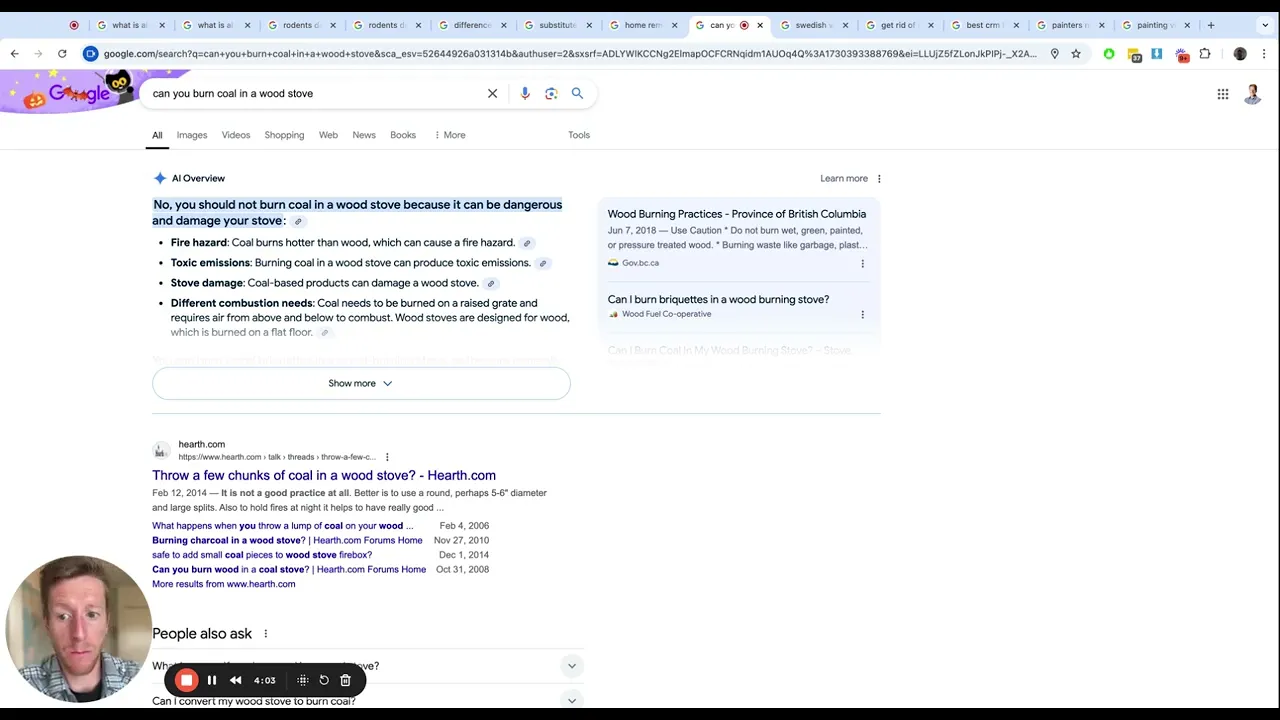This screenshot has width=1280, height=720.
Task: Go back to the previous page
Action: point(14,54)
